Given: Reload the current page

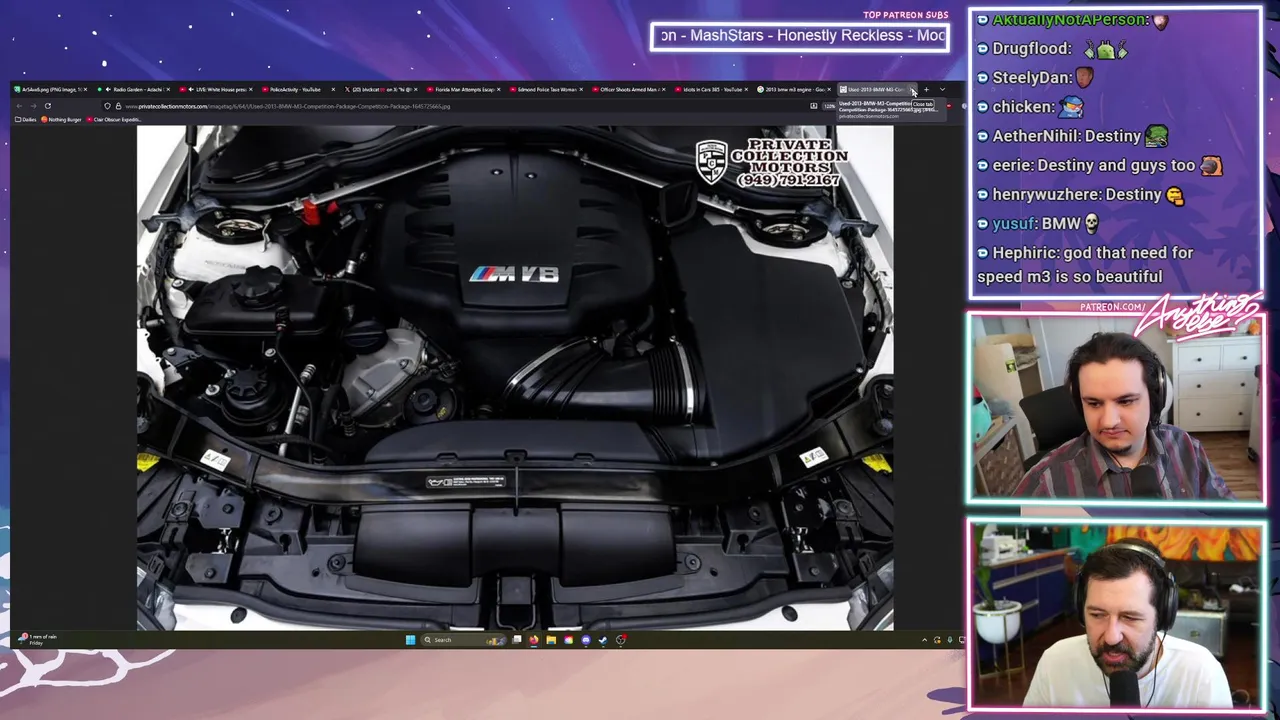Looking at the screenshot, I should pos(47,106).
